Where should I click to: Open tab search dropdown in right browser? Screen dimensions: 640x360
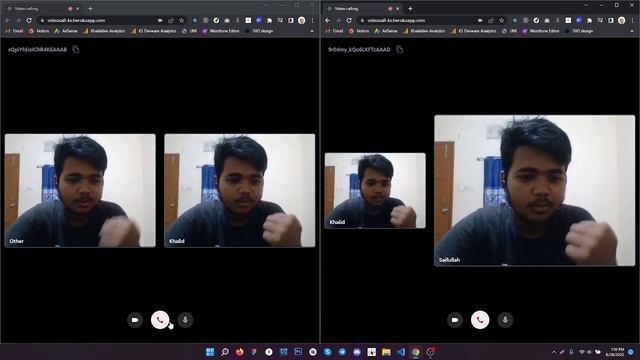586,5
